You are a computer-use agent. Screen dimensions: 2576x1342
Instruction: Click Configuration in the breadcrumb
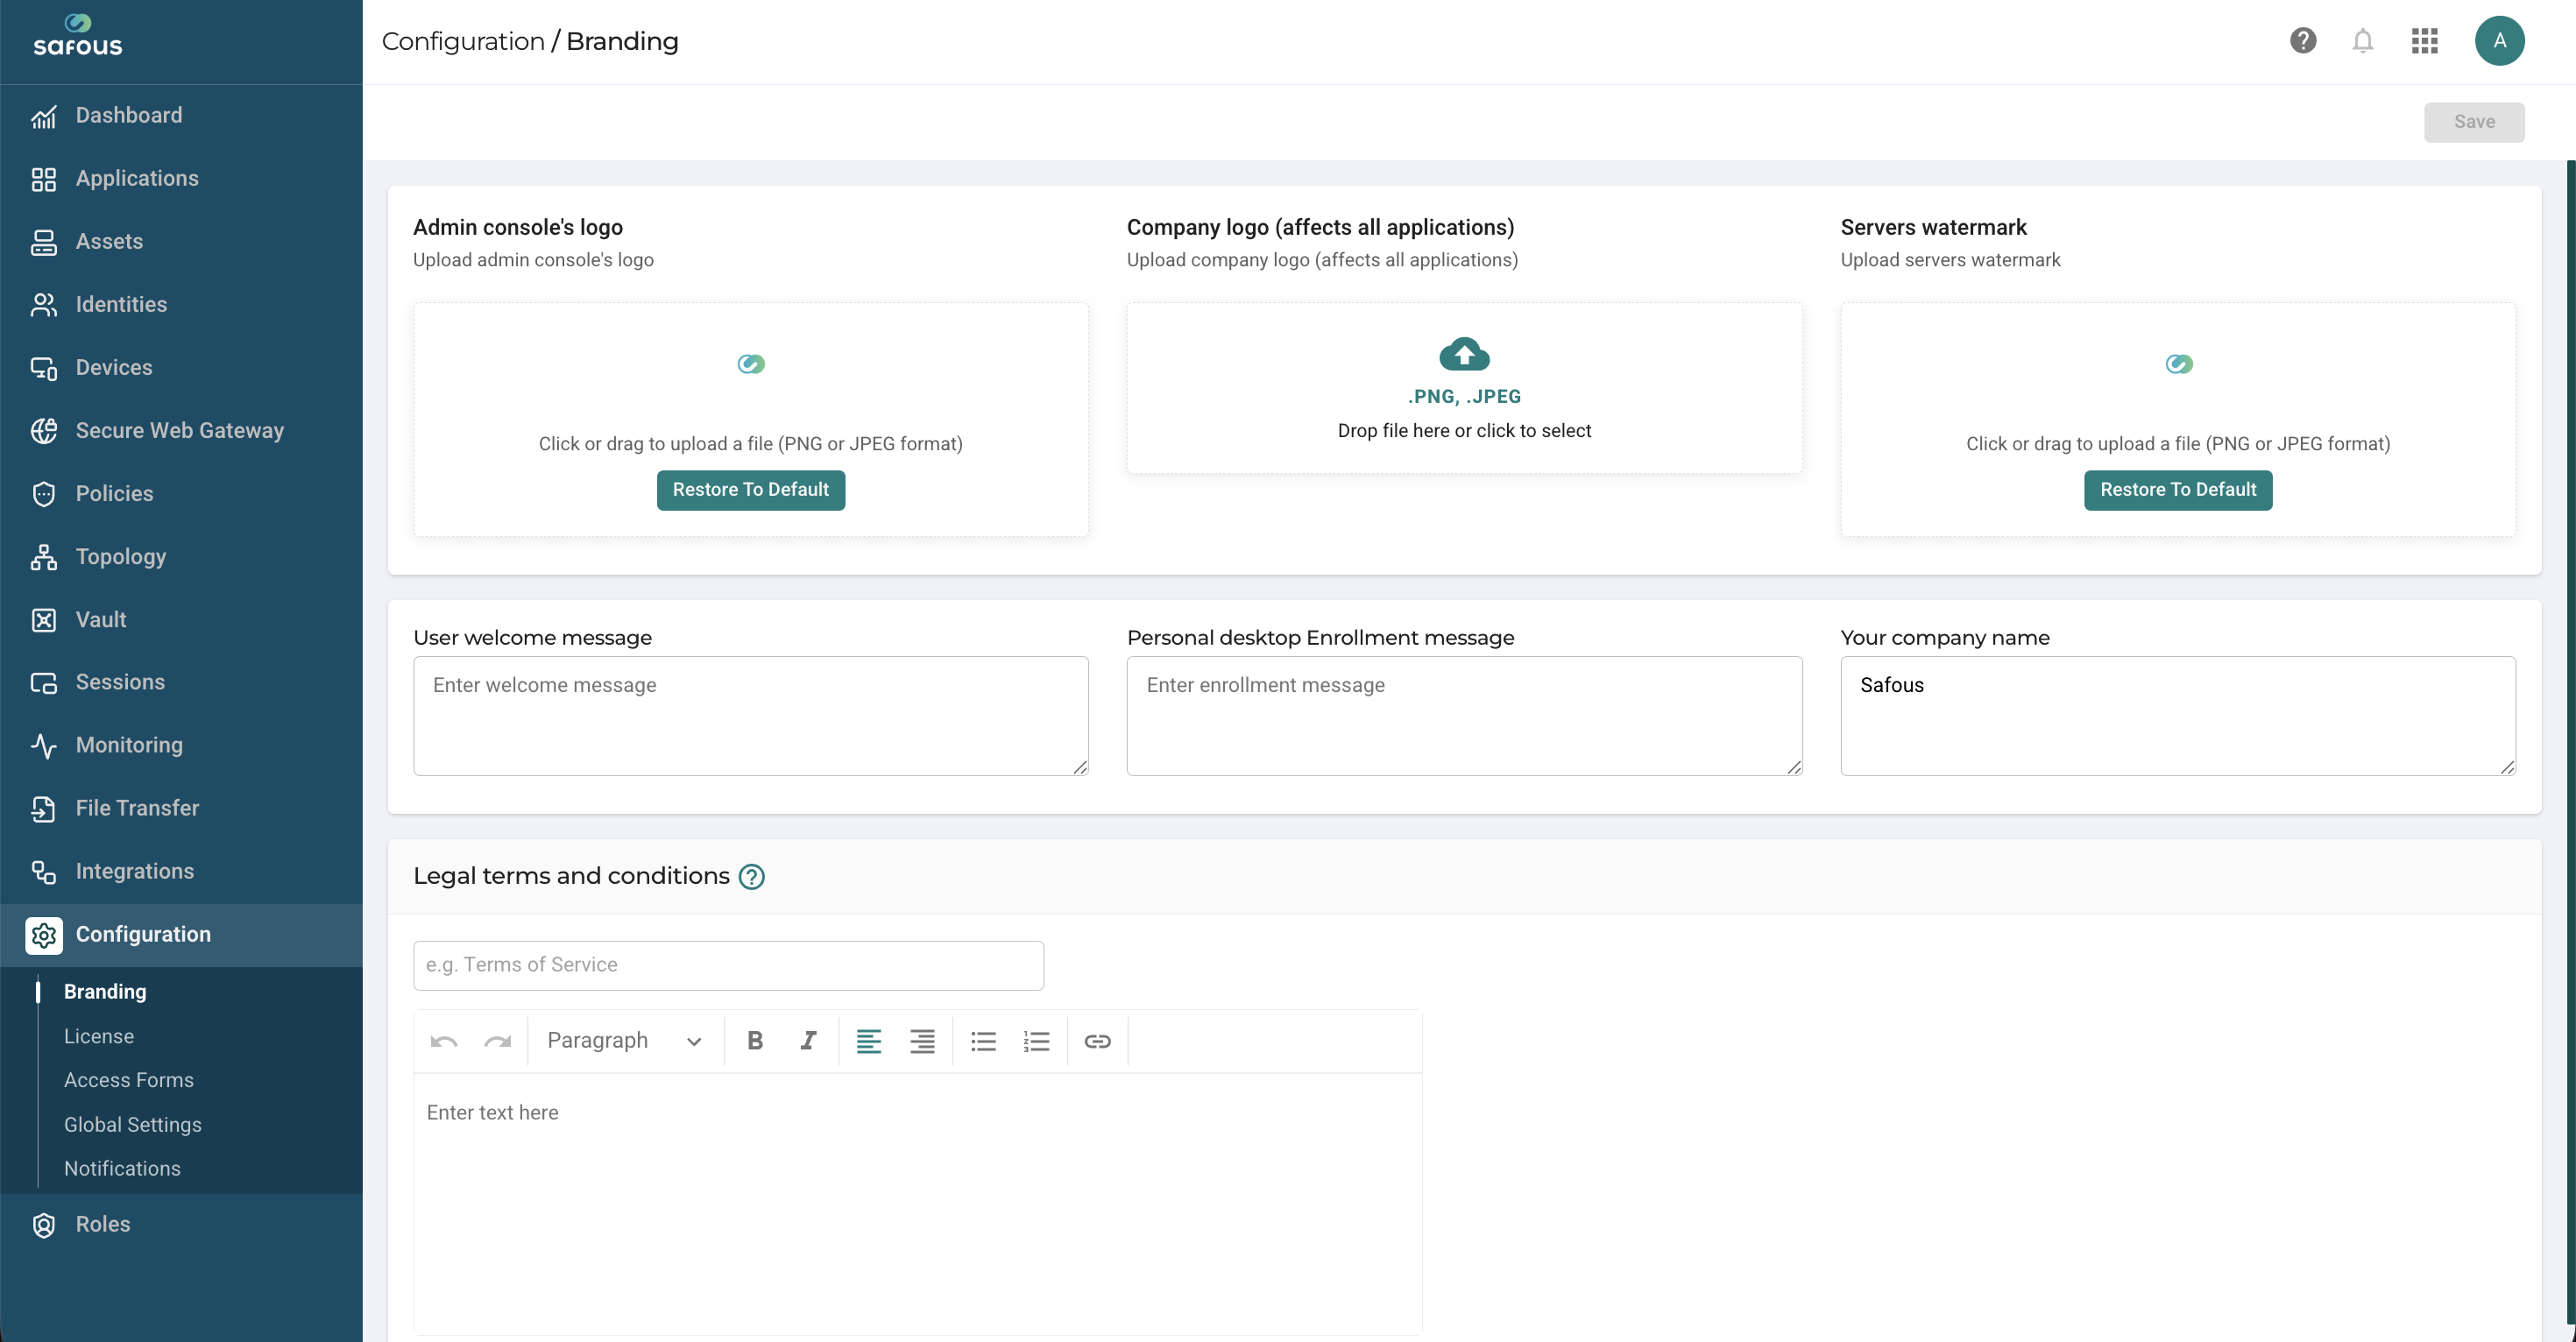click(x=463, y=41)
